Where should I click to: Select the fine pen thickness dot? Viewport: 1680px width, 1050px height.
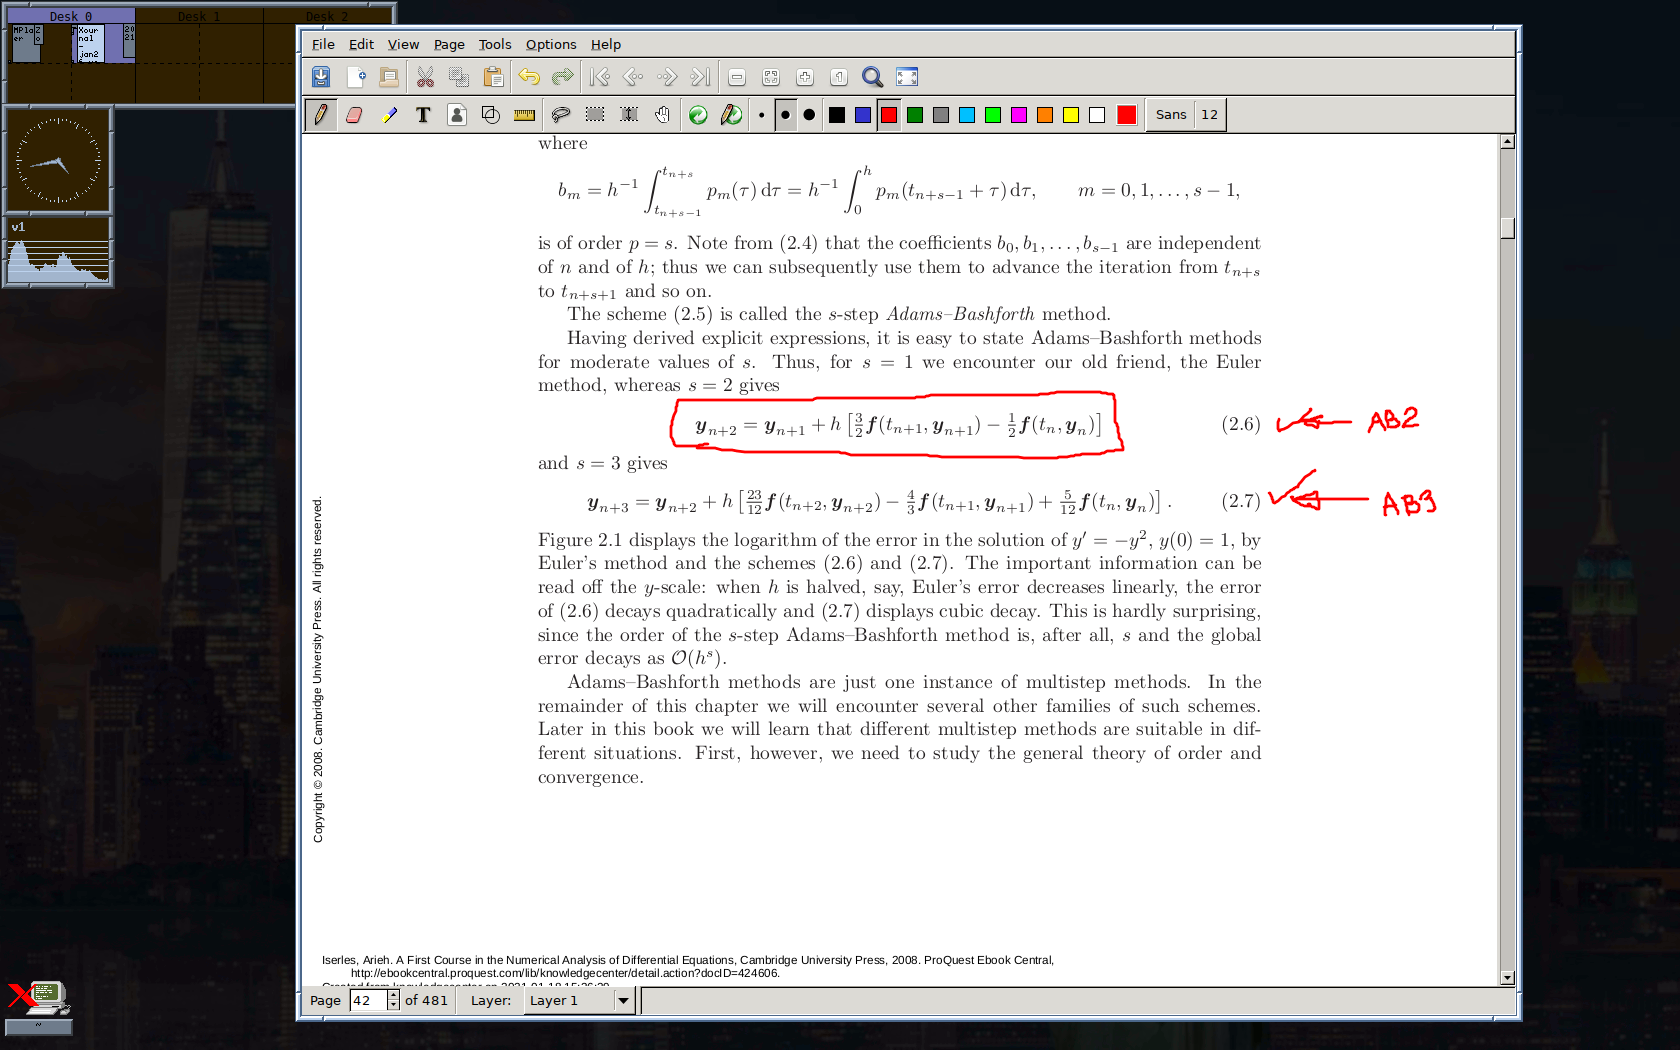(761, 115)
